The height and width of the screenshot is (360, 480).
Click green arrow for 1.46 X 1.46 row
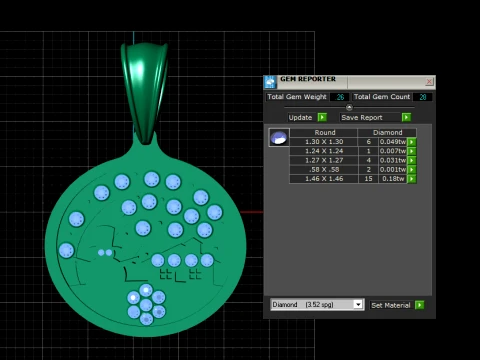point(412,179)
